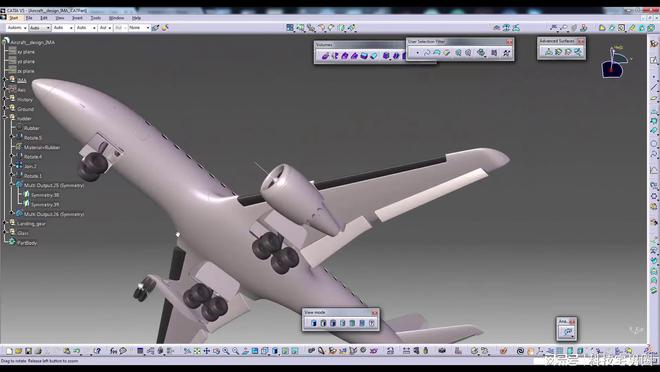Image resolution: width=660 pixels, height=372 pixels.
Task: Close the View mode floating toolbar
Action: pyautogui.click(x=374, y=313)
